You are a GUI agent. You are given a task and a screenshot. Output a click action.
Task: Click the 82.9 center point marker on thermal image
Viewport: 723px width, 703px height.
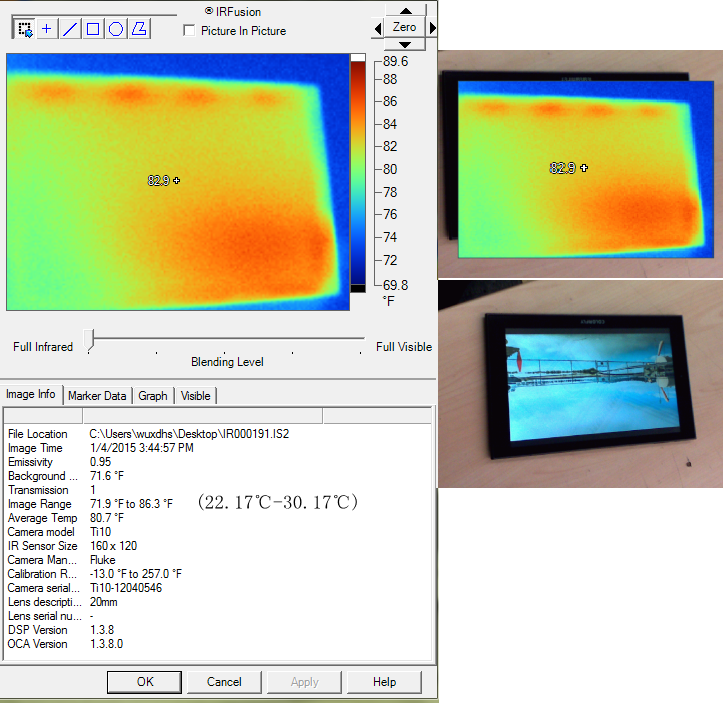point(177,181)
